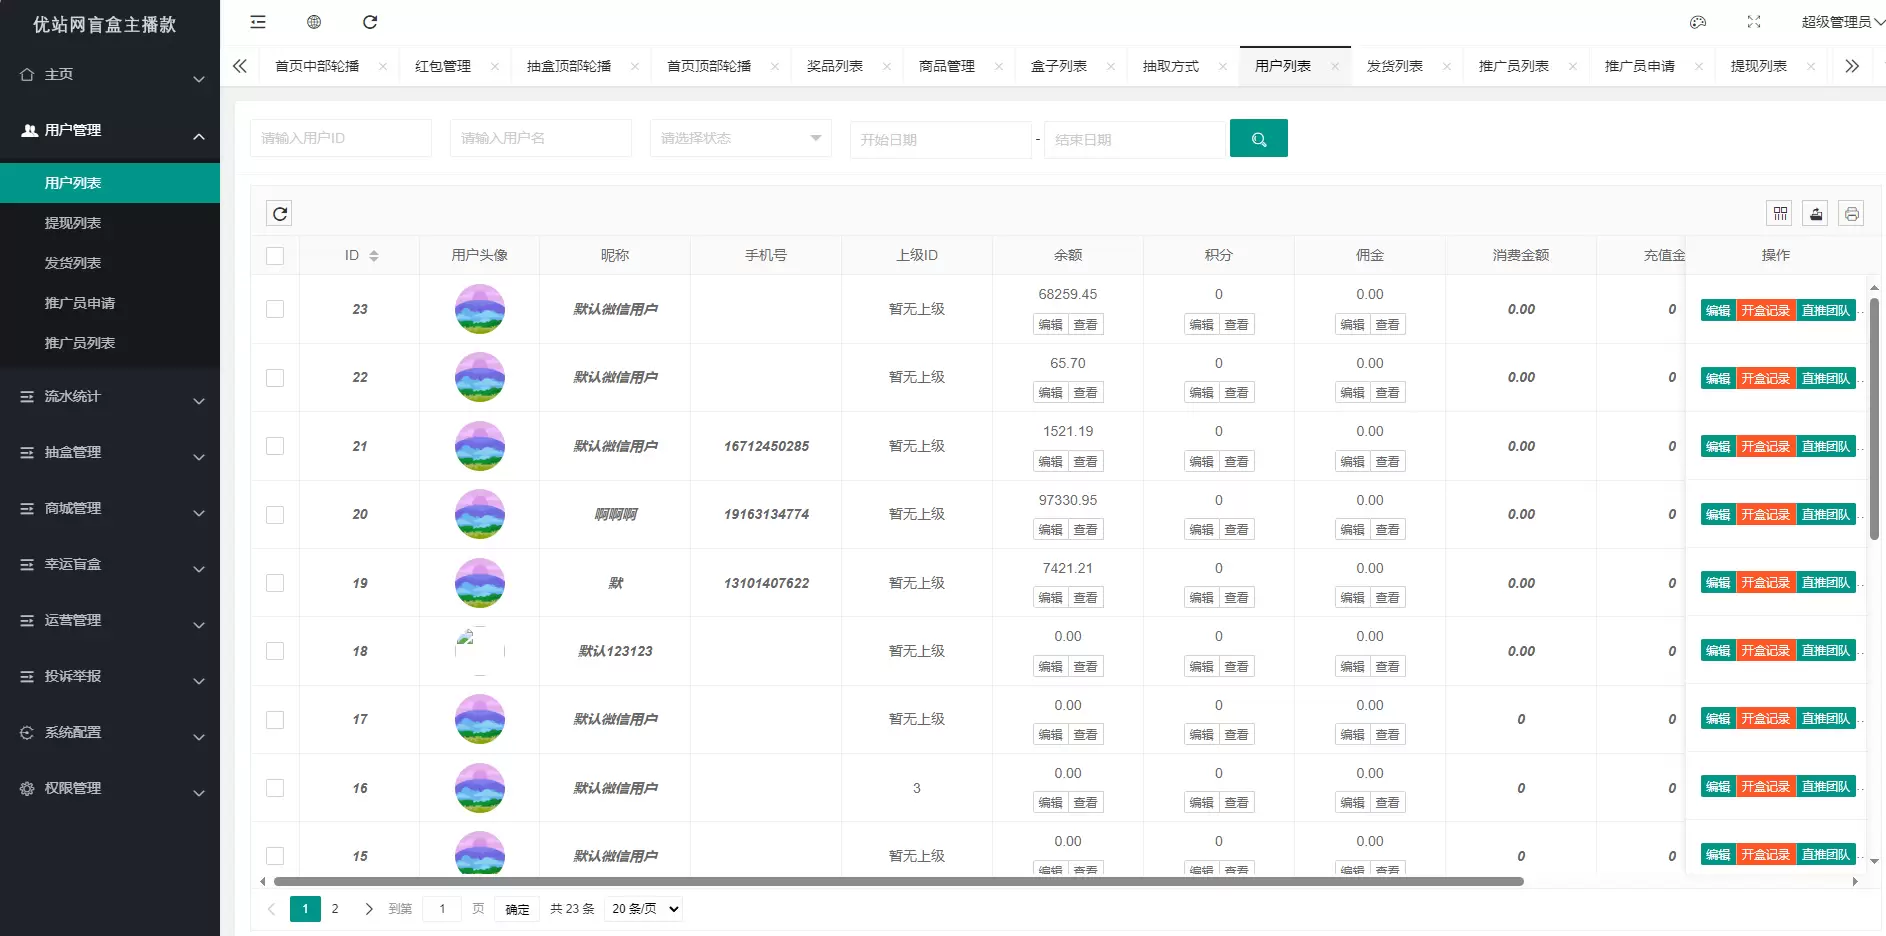Expand the 抽盒管理 sidebar menu

pos(110,453)
